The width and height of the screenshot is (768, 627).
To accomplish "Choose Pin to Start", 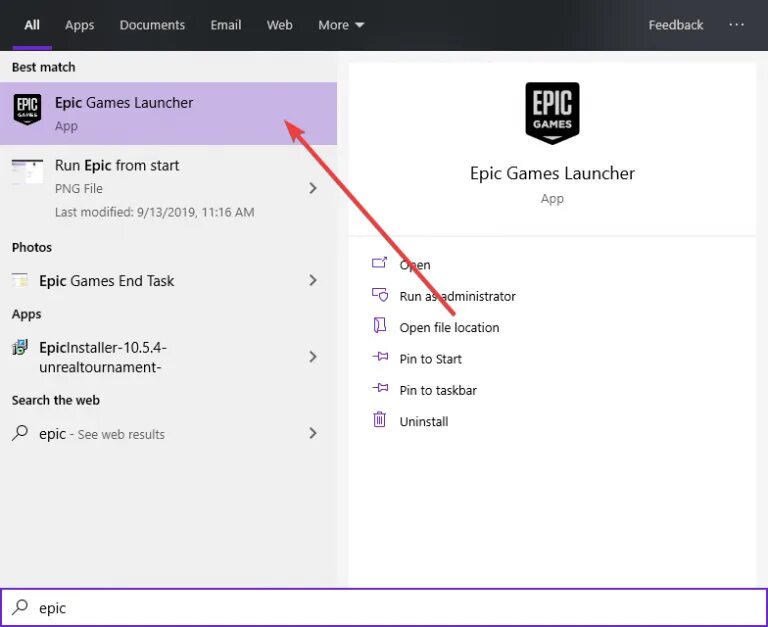I will 431,359.
